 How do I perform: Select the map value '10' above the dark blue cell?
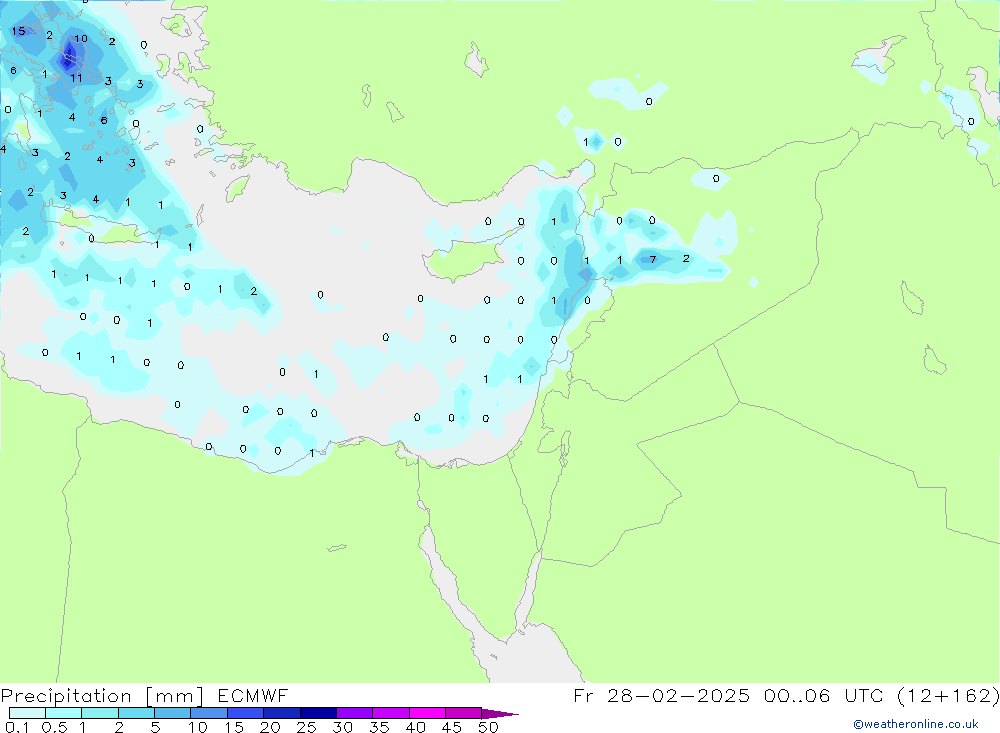80,38
